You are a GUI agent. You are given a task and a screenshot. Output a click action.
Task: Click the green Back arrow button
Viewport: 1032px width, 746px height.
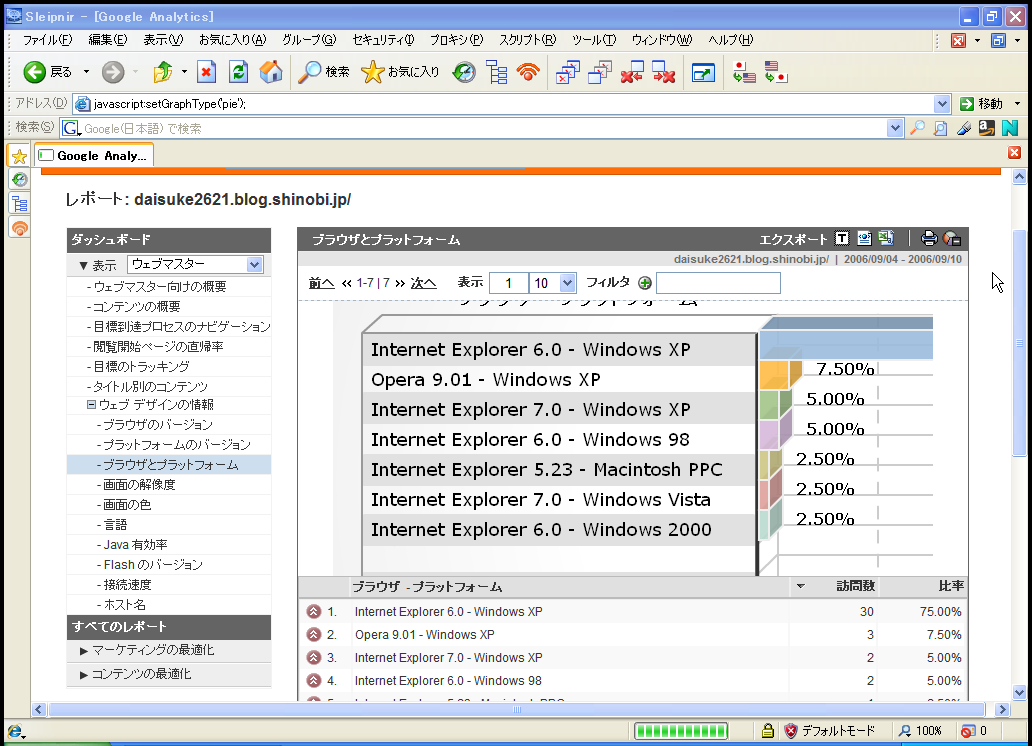(34, 71)
